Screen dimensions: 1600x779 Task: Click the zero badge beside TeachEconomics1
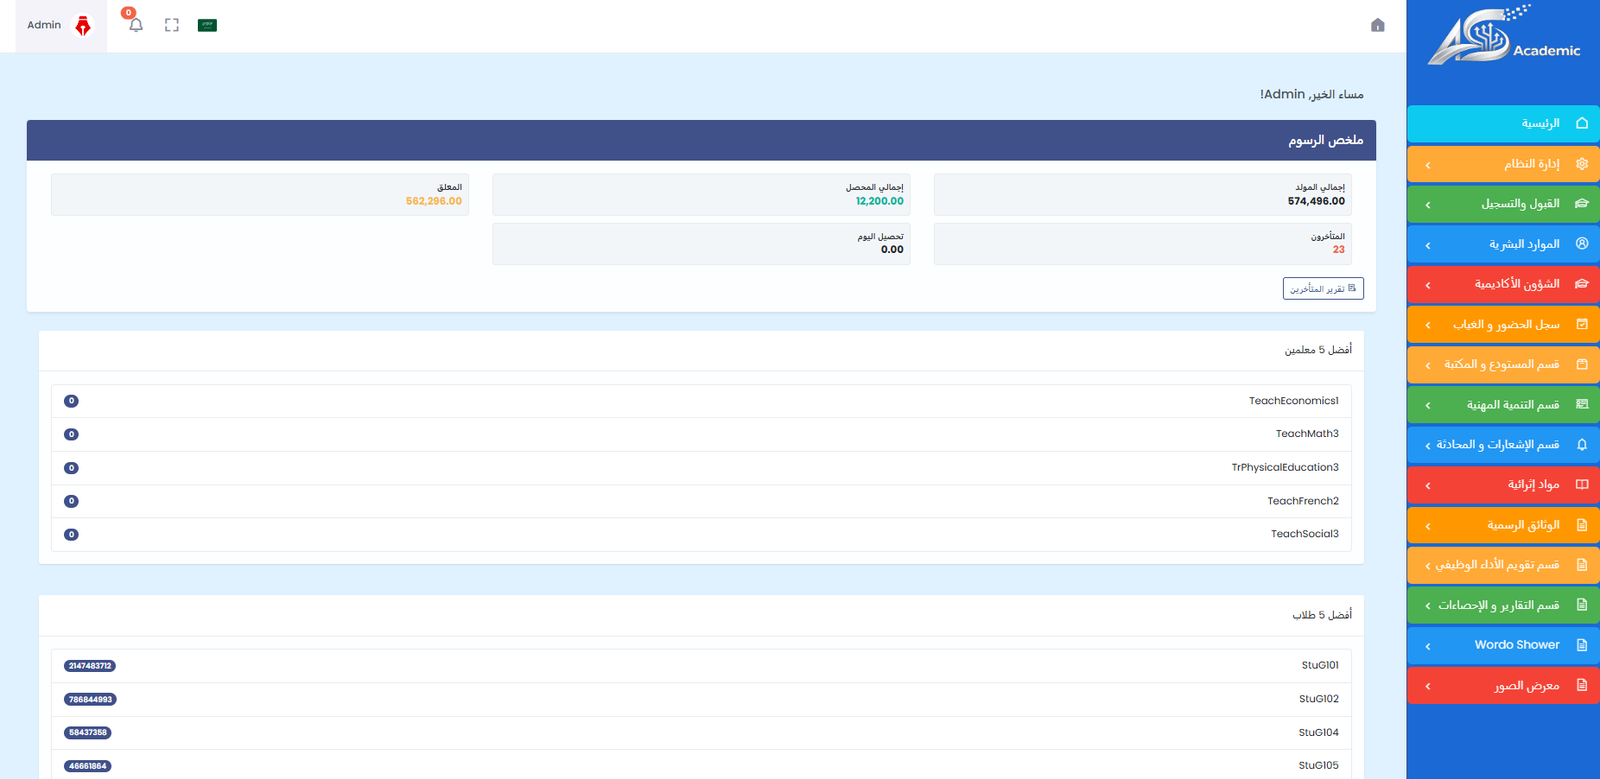(x=71, y=401)
